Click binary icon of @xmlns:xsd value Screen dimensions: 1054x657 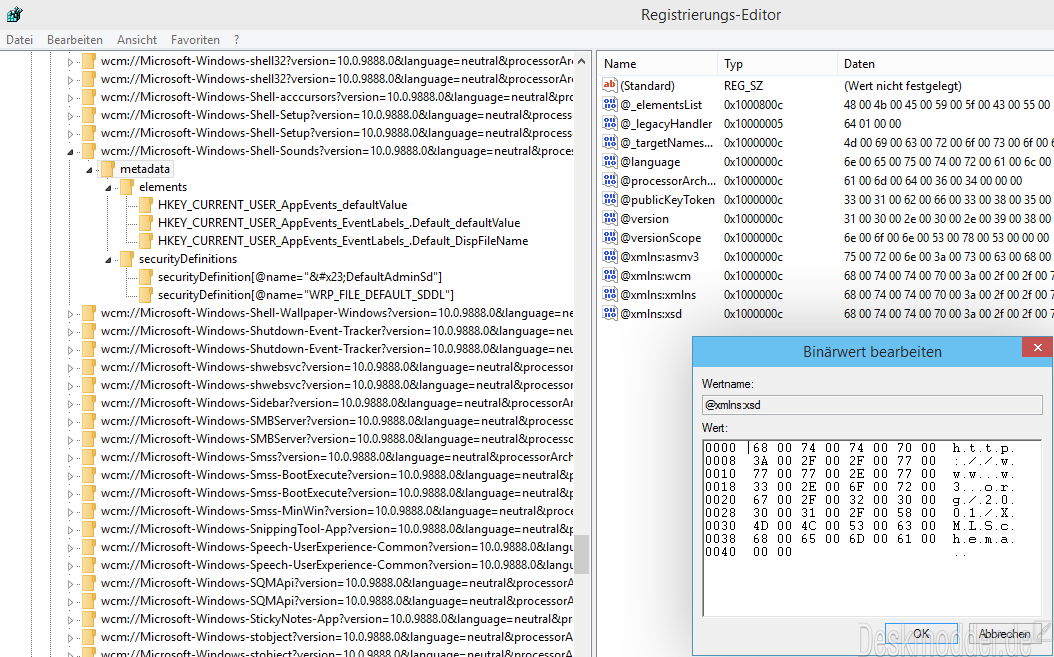(610, 313)
